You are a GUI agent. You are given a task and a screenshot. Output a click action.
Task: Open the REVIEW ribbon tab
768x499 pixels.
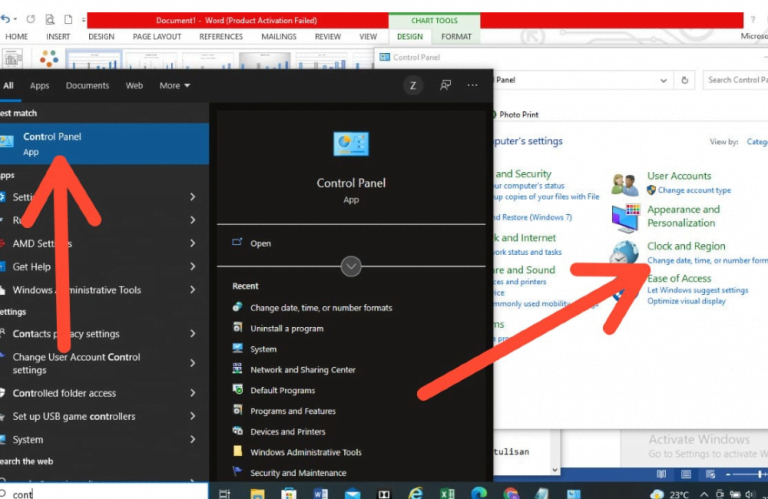pos(328,37)
